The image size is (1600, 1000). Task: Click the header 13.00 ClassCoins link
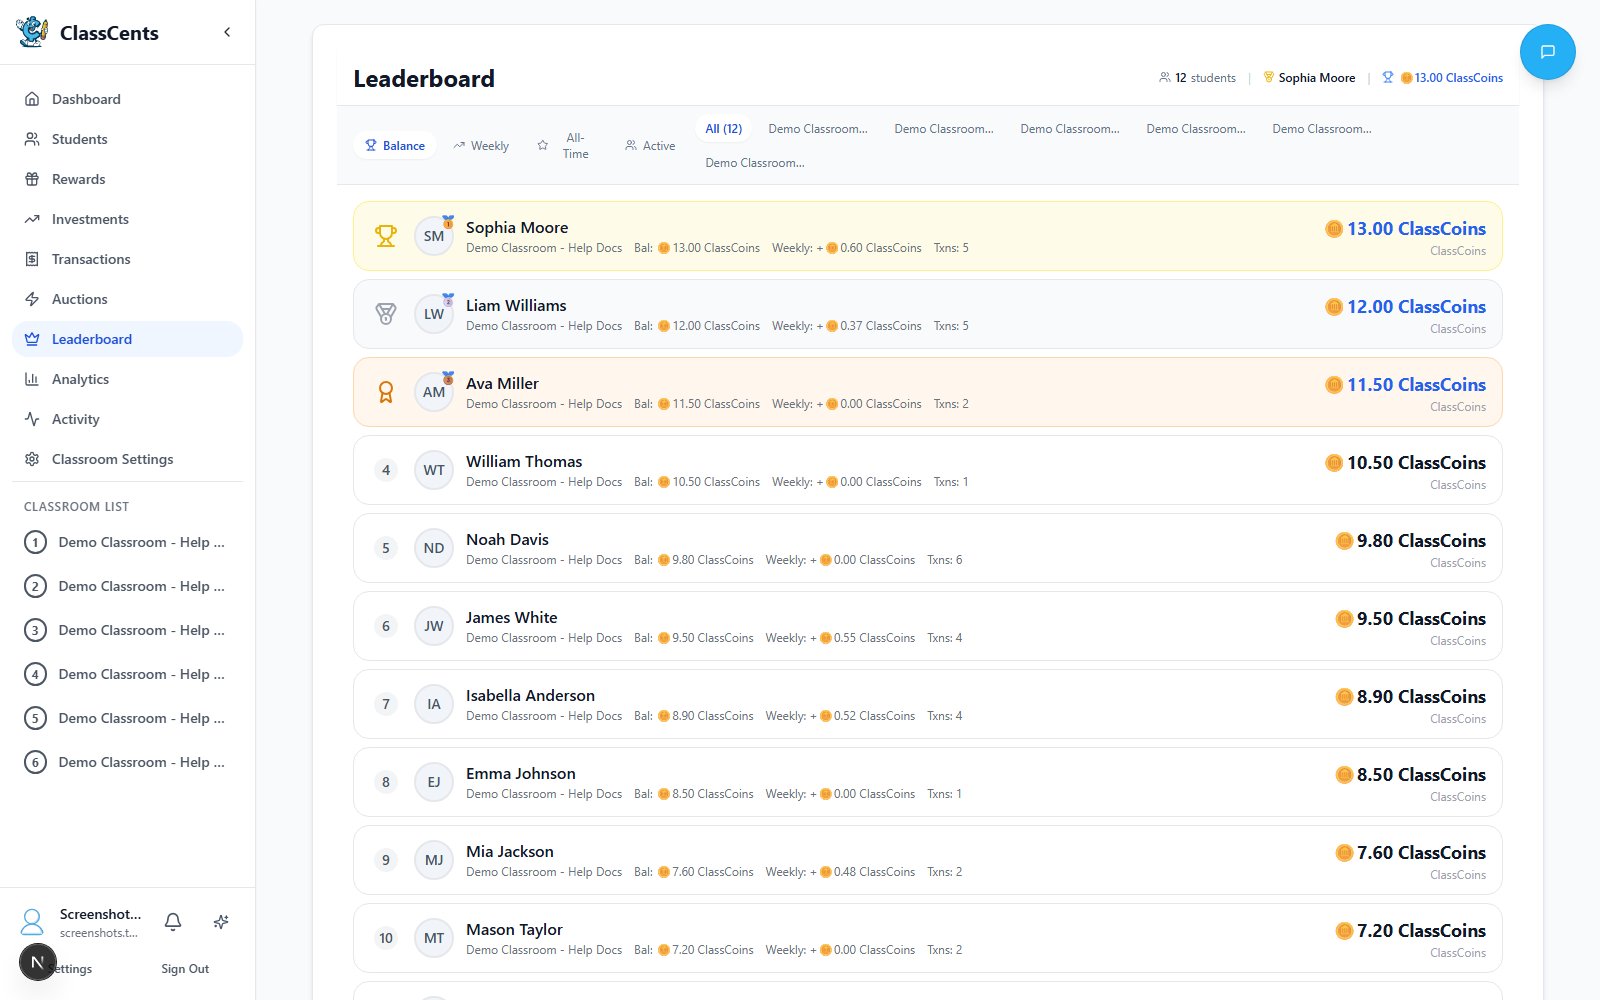pos(1442,78)
